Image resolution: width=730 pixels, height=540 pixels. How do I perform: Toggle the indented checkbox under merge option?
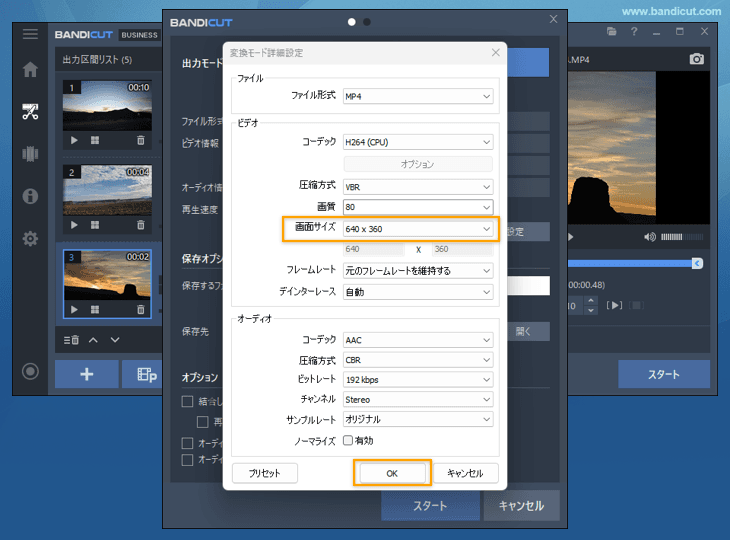(x=203, y=422)
